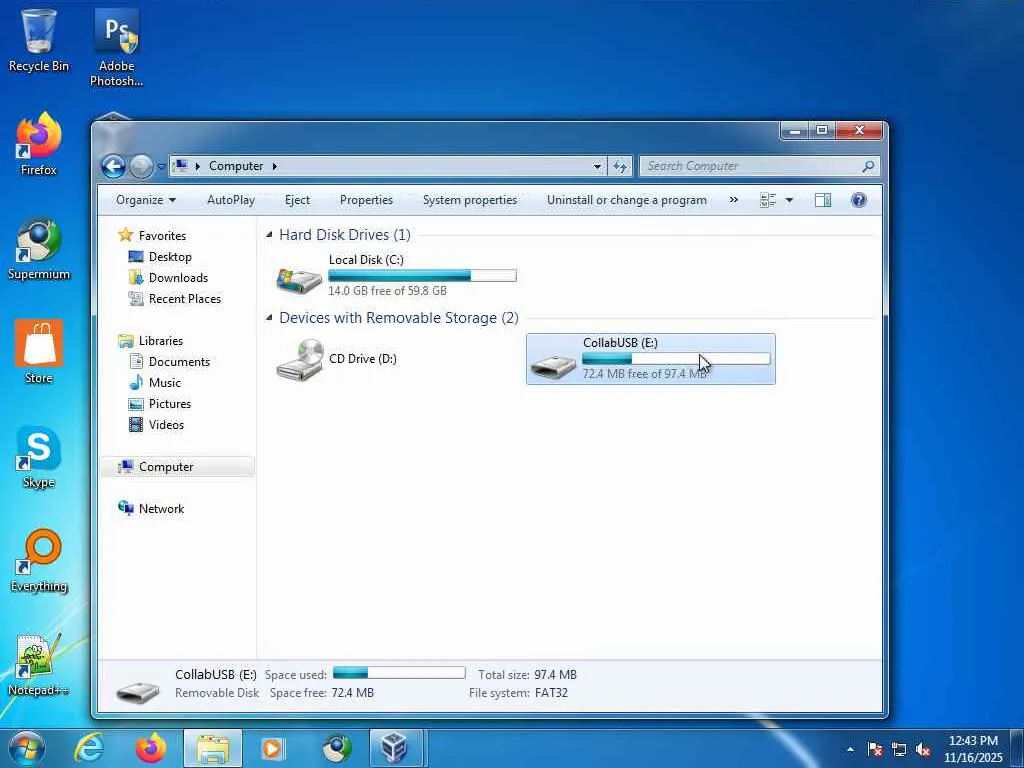The width and height of the screenshot is (1024, 768).
Task: Click the Local Disk (C:) usage bar
Action: [x=422, y=276]
